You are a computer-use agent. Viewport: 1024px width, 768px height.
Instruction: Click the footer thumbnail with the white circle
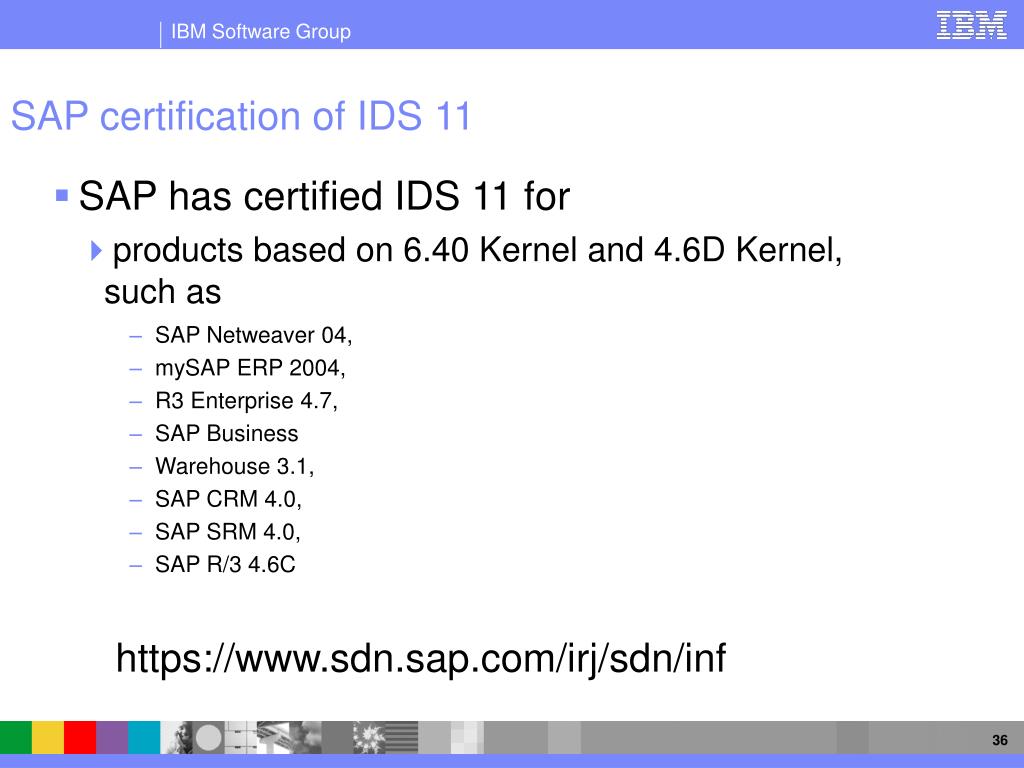pyautogui.click(x=208, y=737)
